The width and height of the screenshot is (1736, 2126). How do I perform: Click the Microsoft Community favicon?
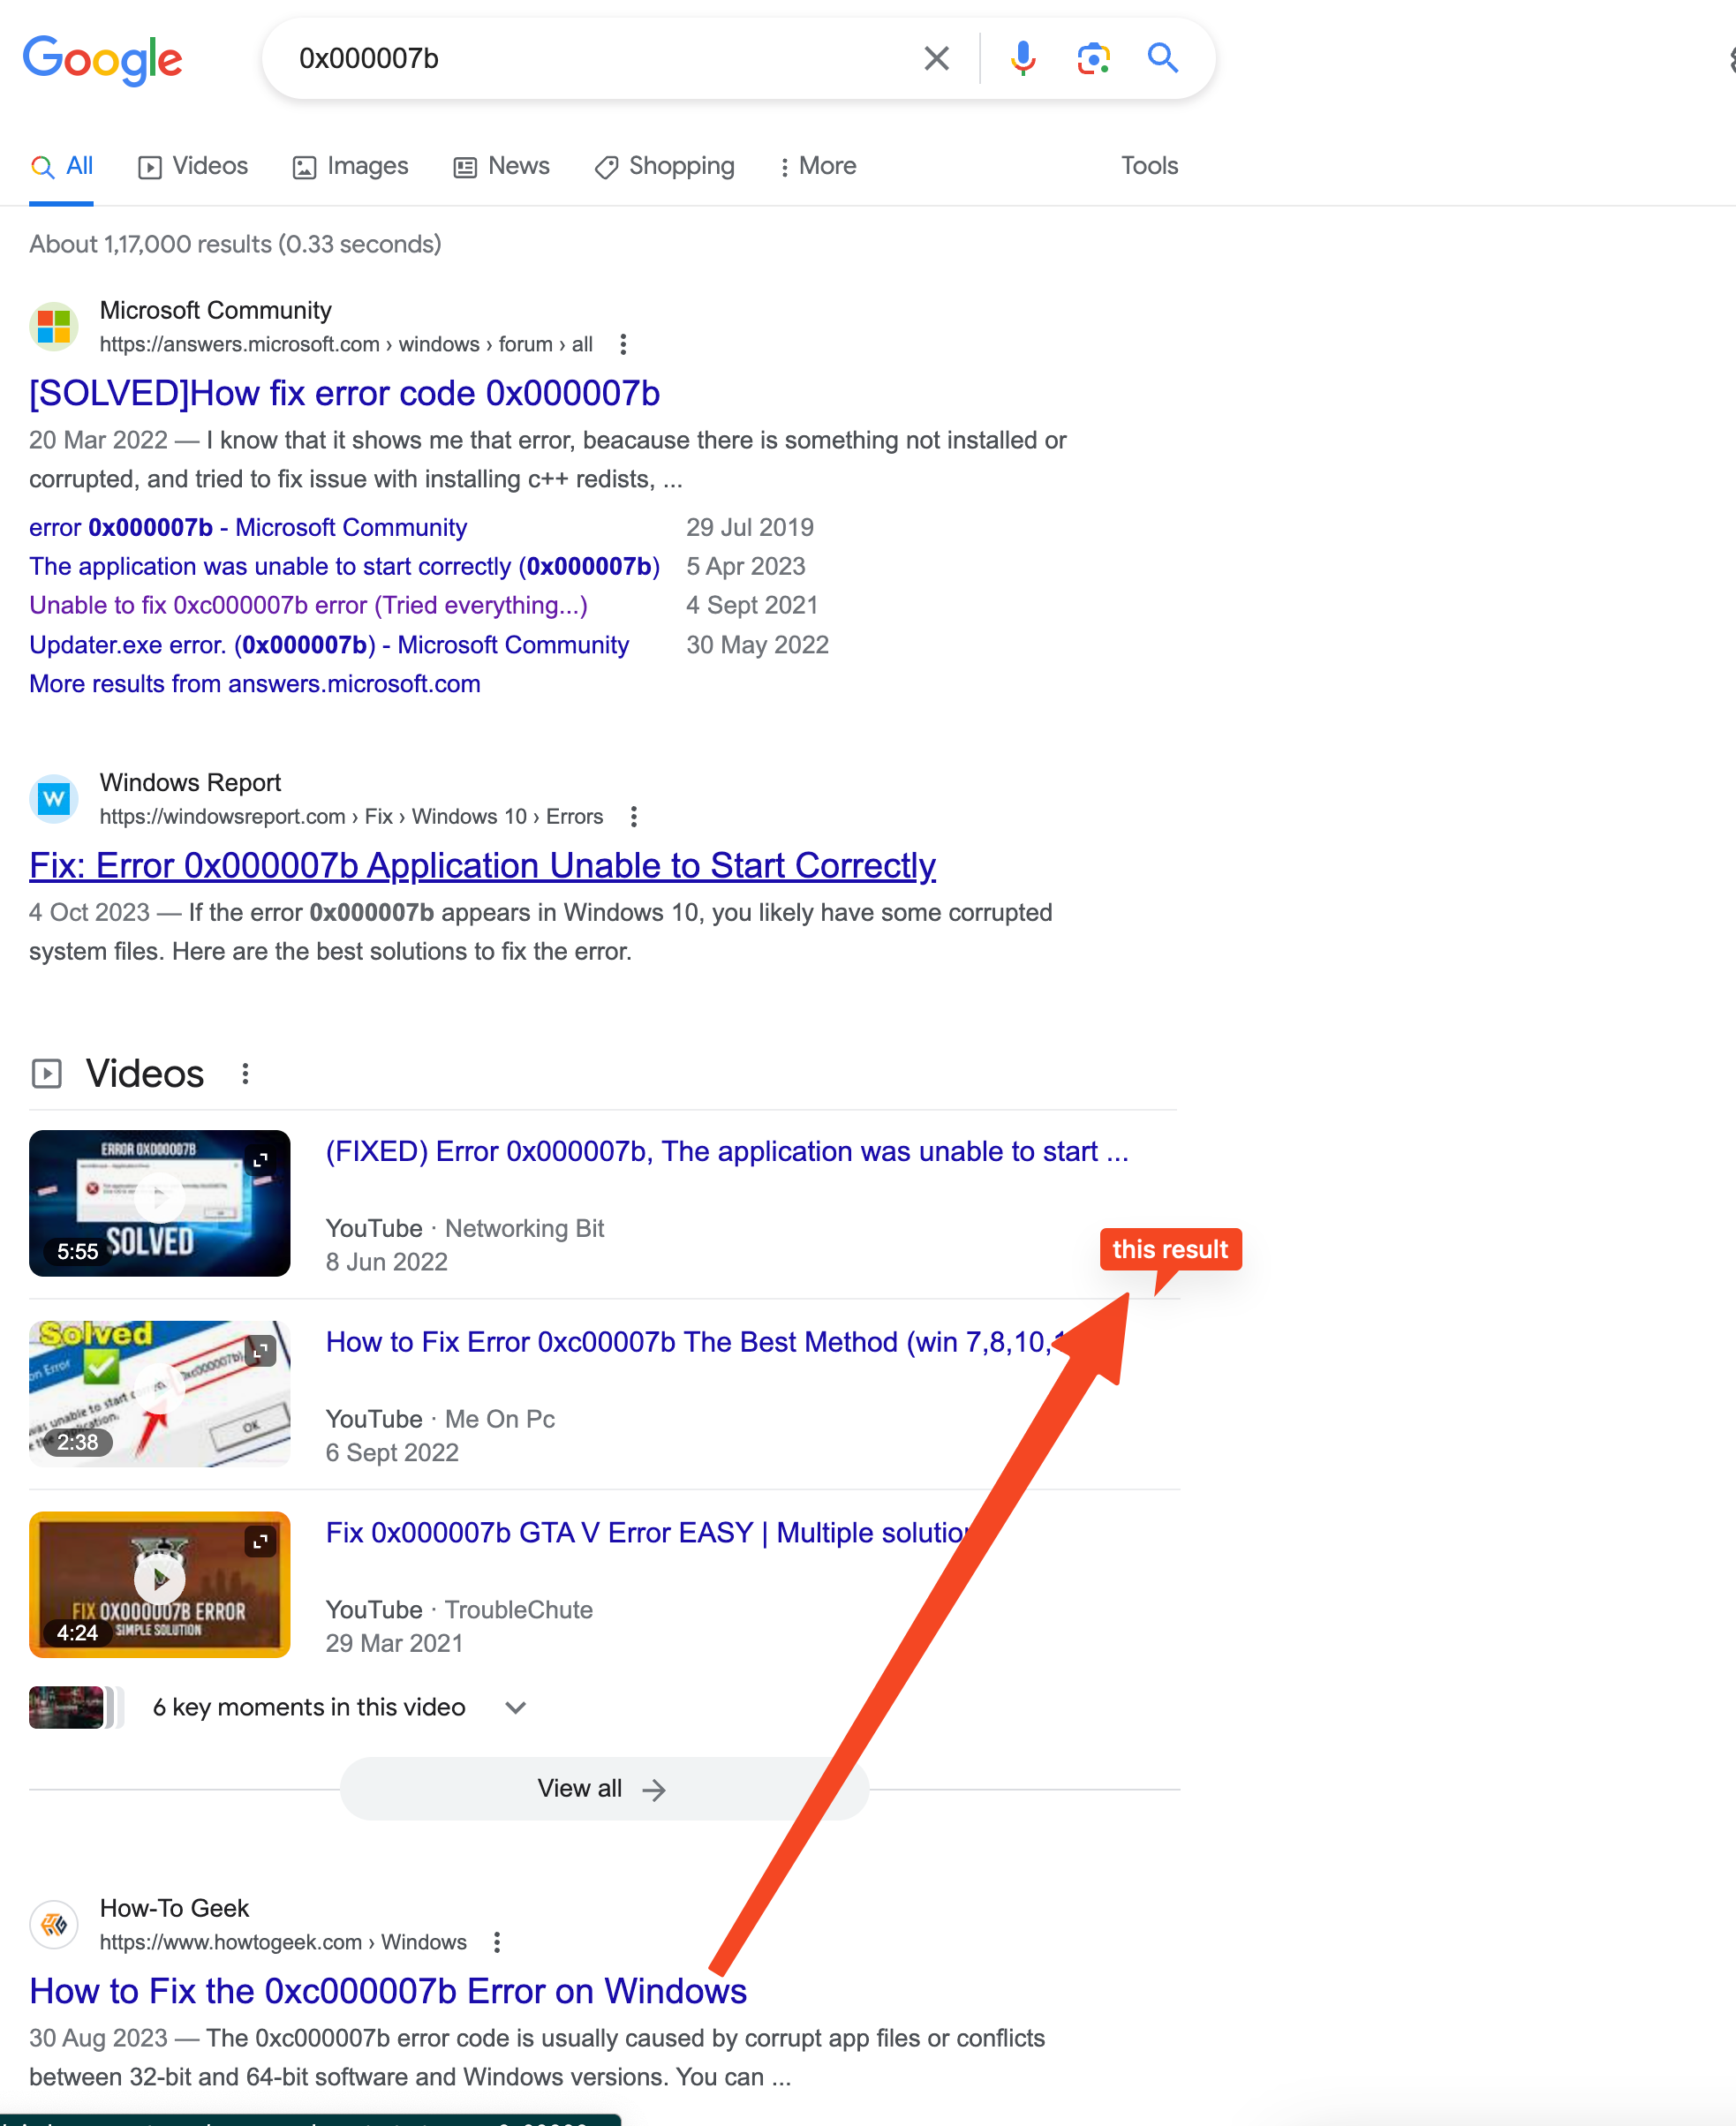tap(54, 326)
